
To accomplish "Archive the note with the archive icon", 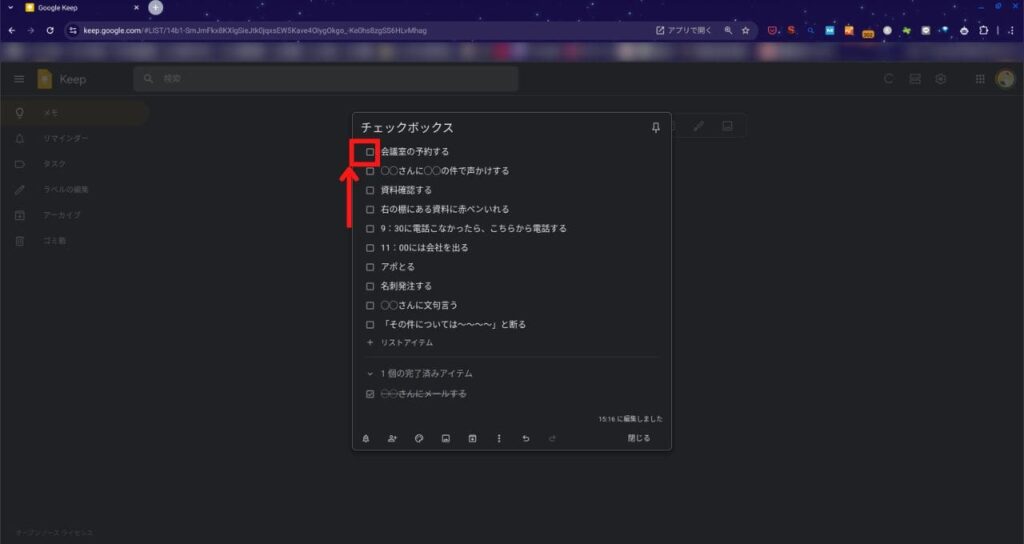I will [x=472, y=438].
